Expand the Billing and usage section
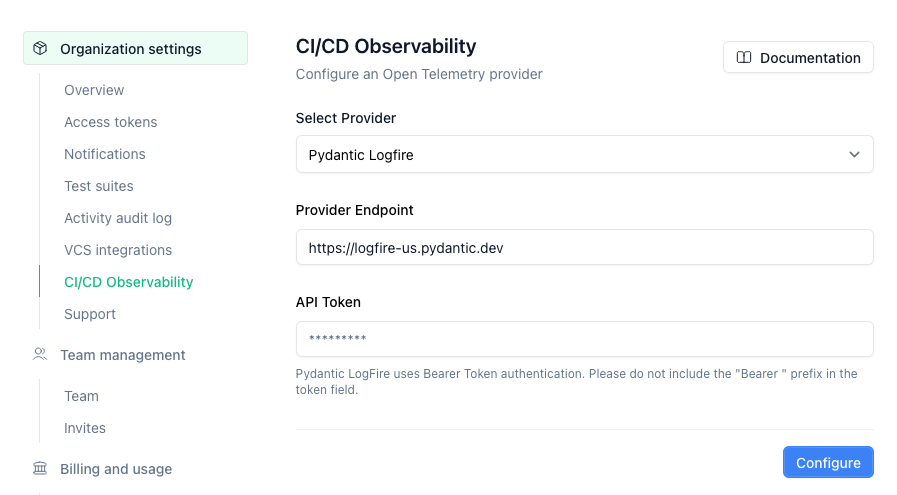This screenshot has width=897, height=495. click(116, 469)
